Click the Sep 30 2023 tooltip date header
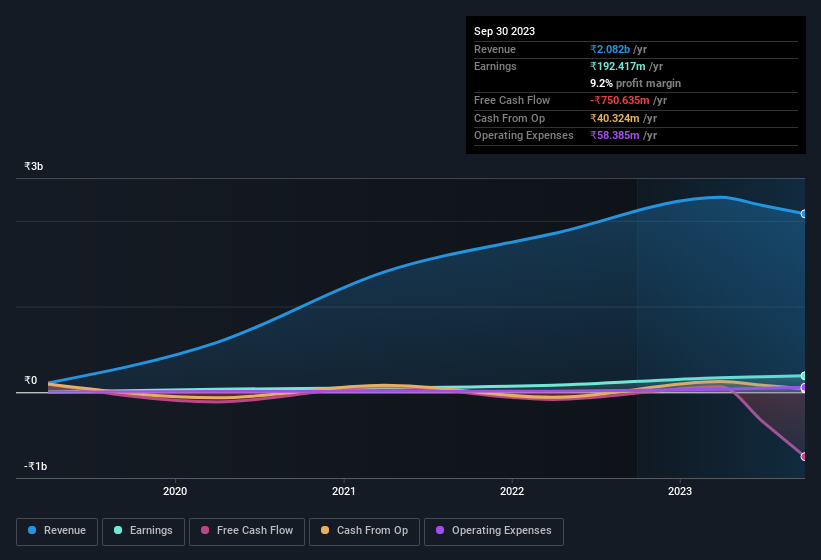The width and height of the screenshot is (821, 560). coord(504,31)
